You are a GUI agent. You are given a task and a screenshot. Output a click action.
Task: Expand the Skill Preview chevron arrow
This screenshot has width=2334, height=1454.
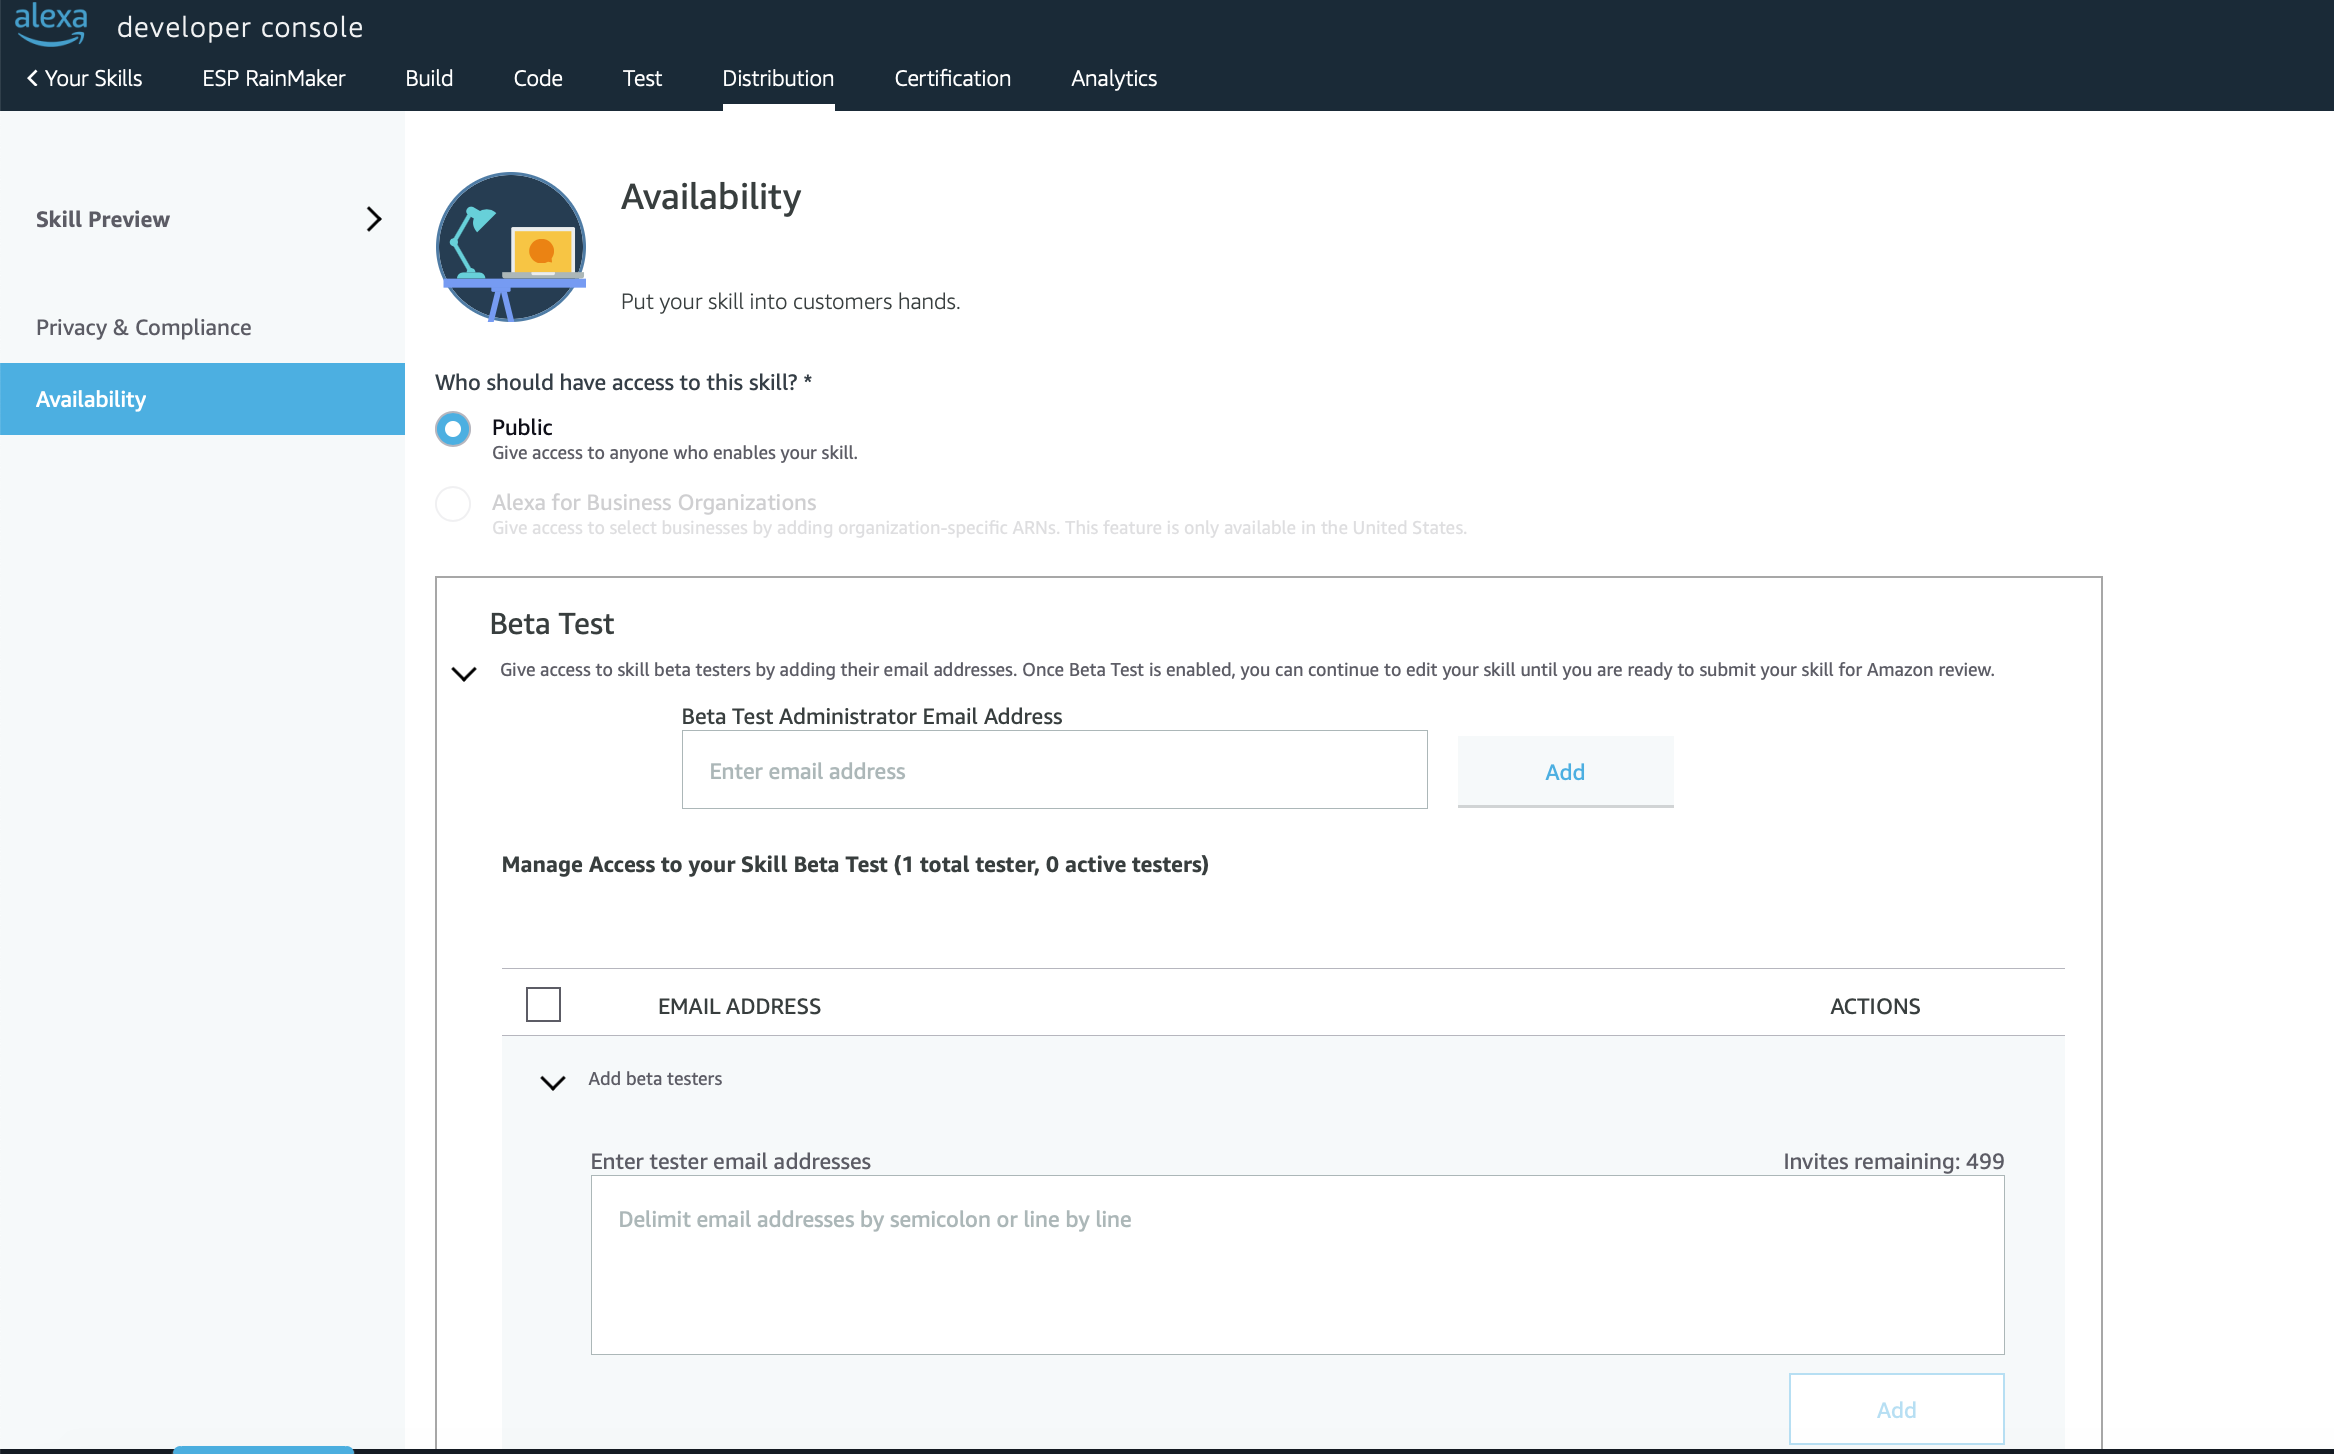coord(374,219)
